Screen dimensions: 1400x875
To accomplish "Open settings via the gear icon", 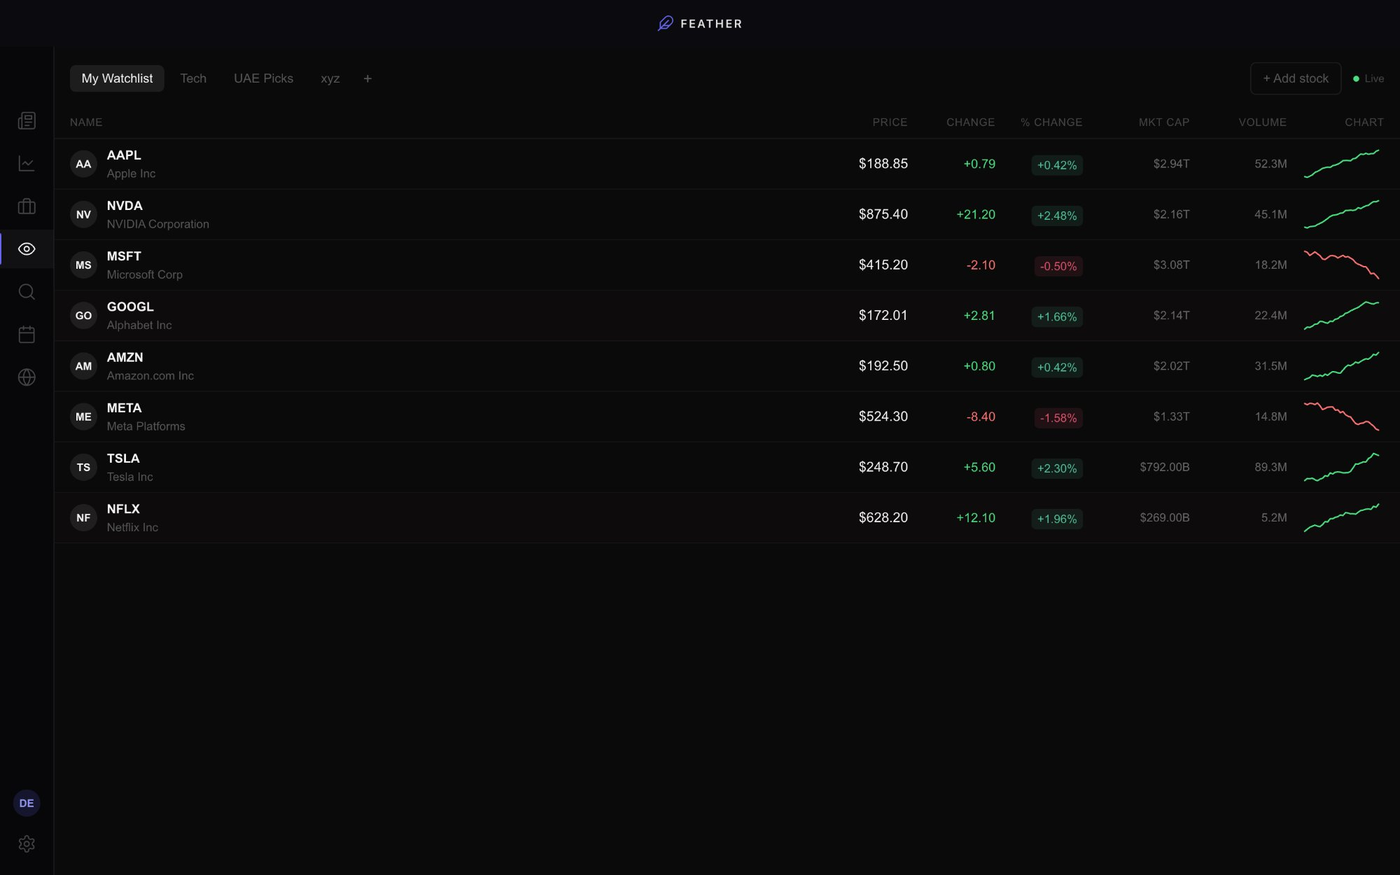I will tap(26, 843).
